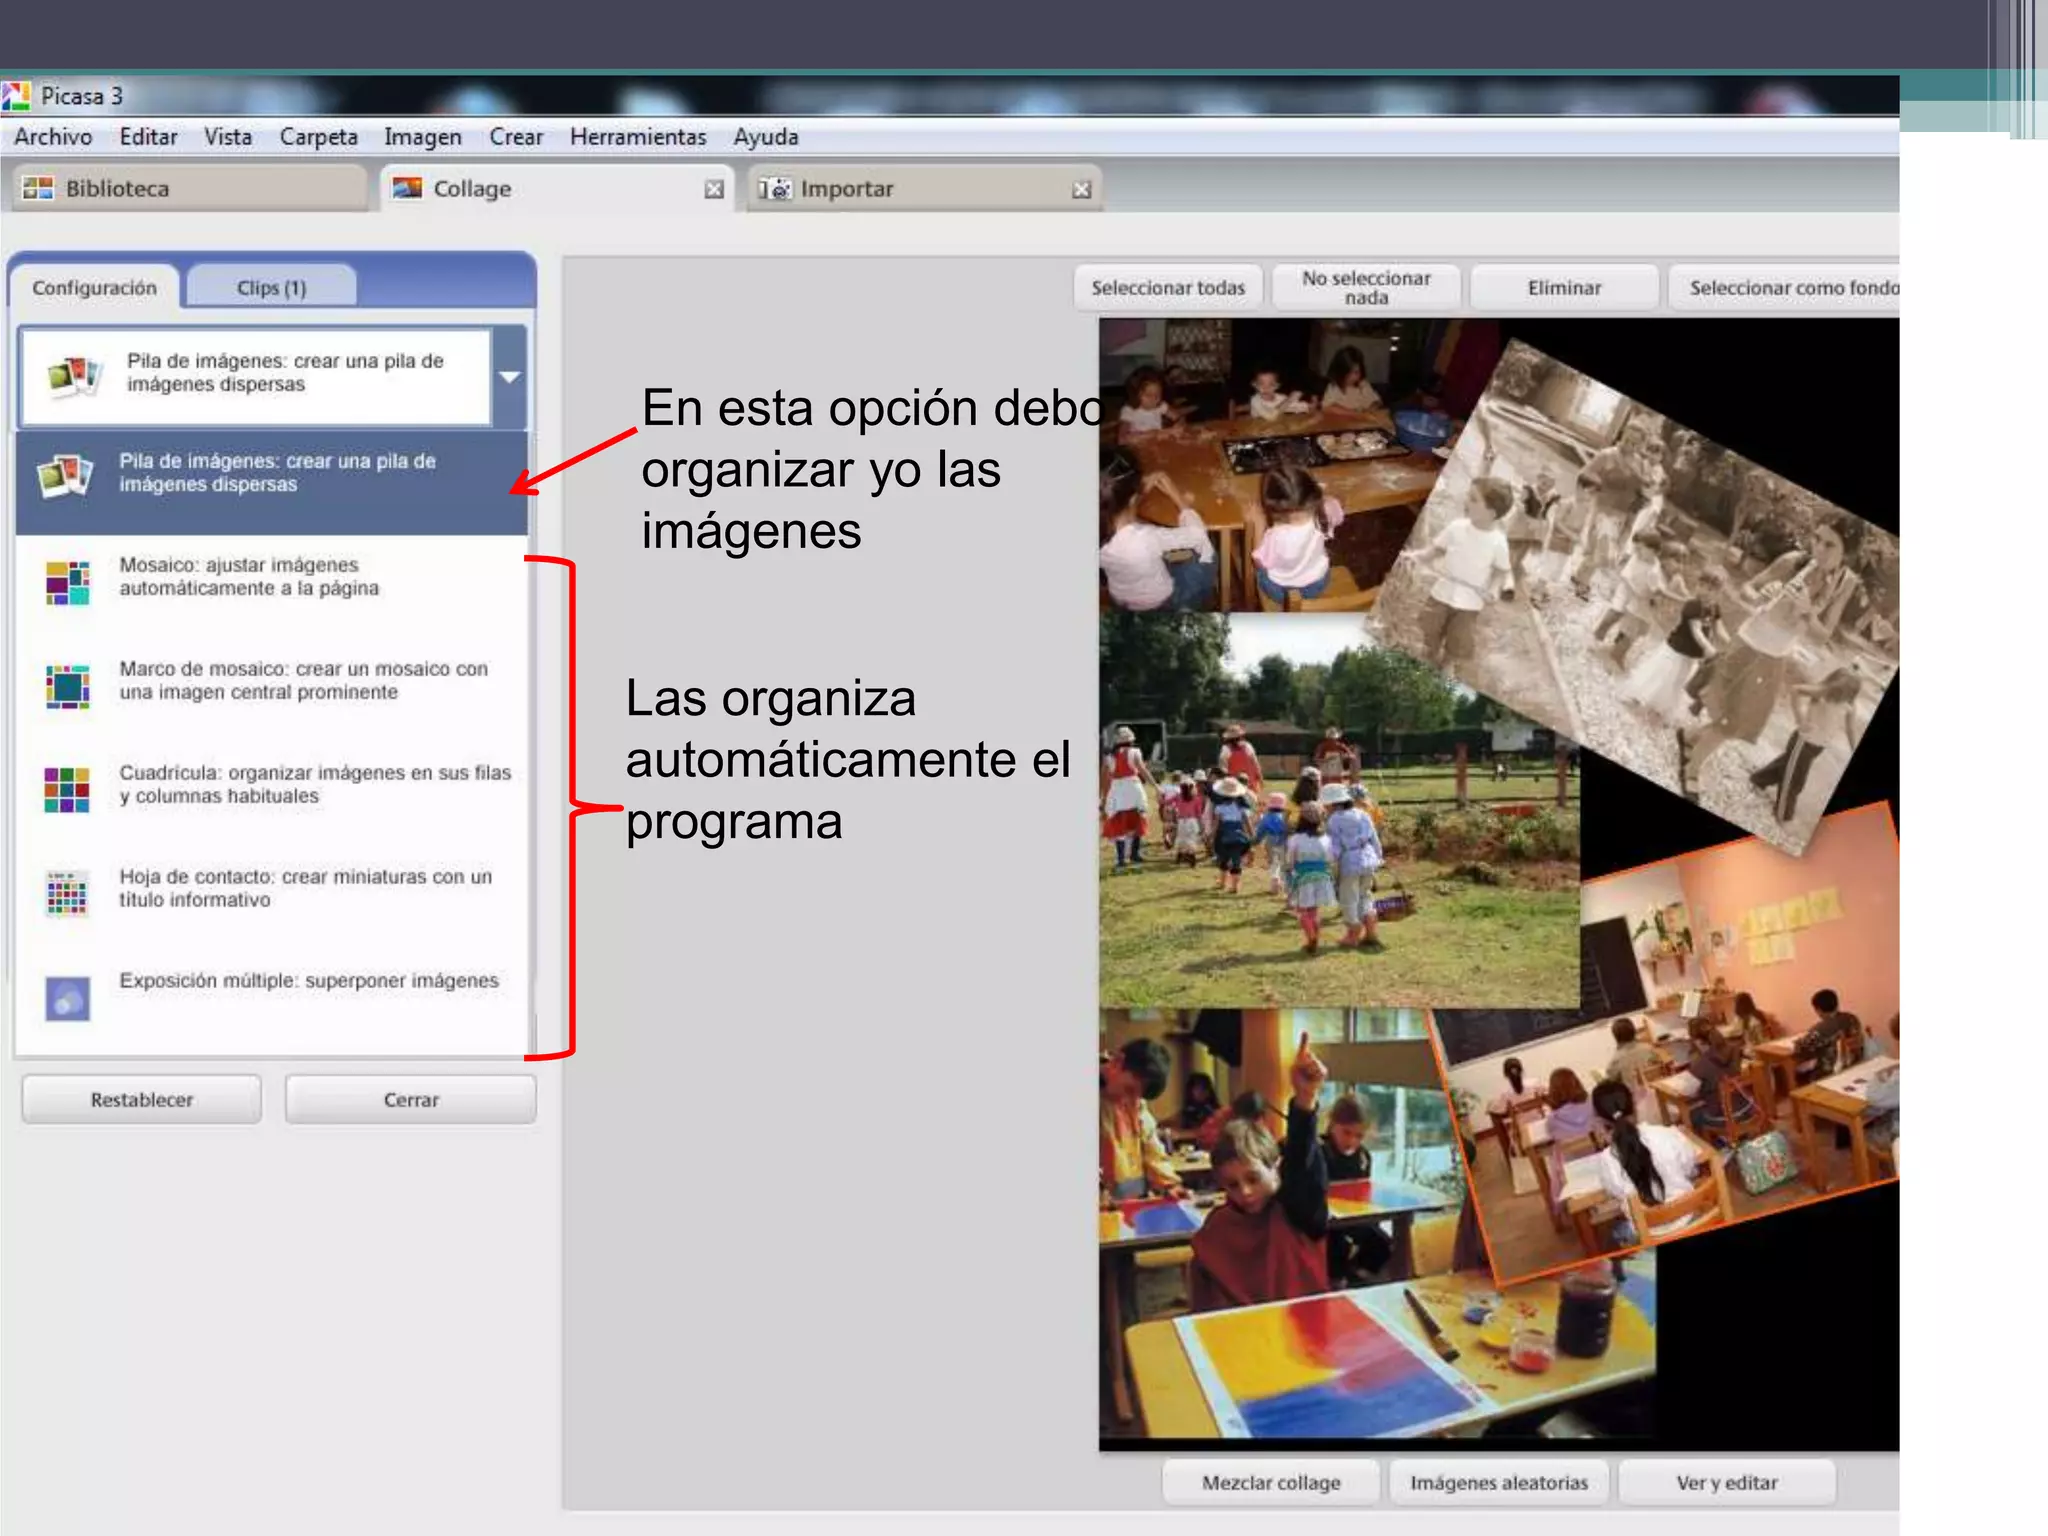The image size is (2048, 1536).
Task: Click the Exposición múltiple icon
Action: [68, 998]
